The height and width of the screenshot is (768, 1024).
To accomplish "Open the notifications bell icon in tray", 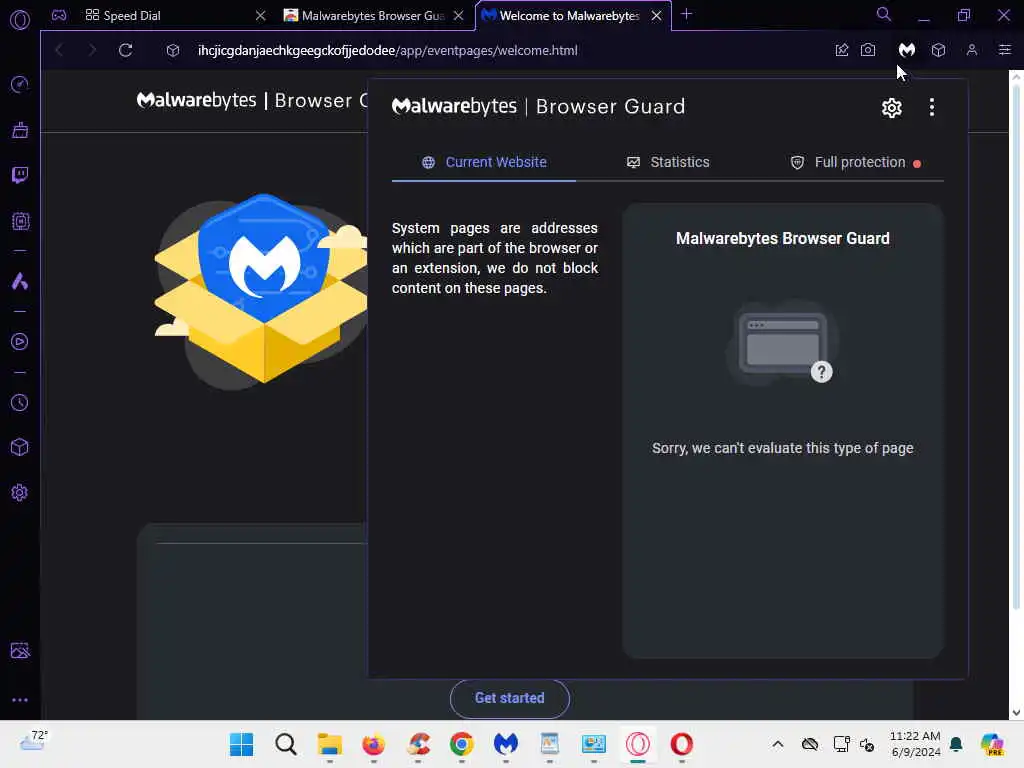I will 956,744.
